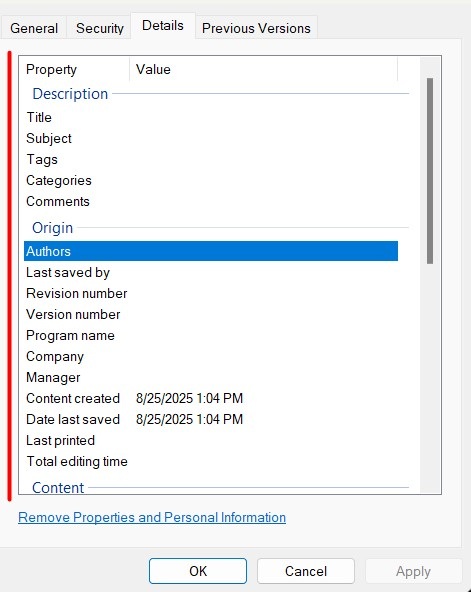Select the Program name row
Viewport: 471px width, 592px height.
[x=211, y=335]
